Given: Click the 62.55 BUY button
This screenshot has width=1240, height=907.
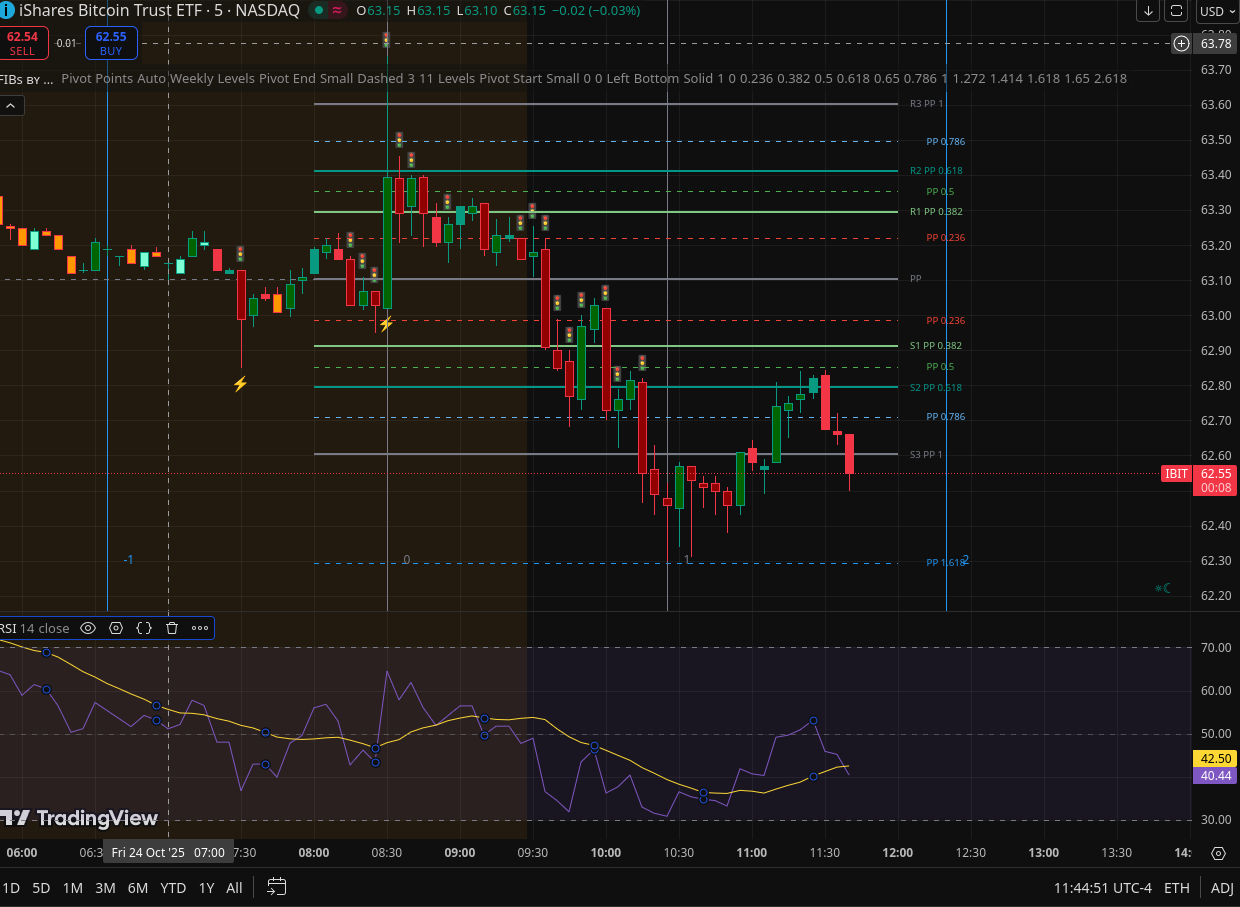Looking at the screenshot, I should point(111,43).
